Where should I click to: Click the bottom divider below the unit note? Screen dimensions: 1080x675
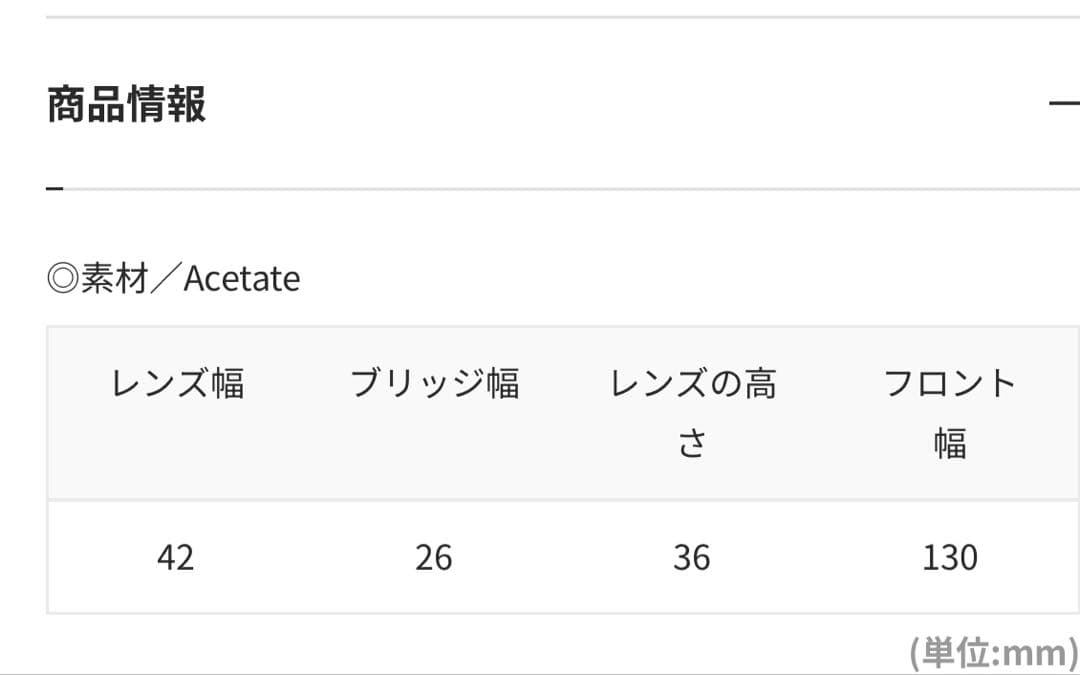pyautogui.click(x=540, y=673)
